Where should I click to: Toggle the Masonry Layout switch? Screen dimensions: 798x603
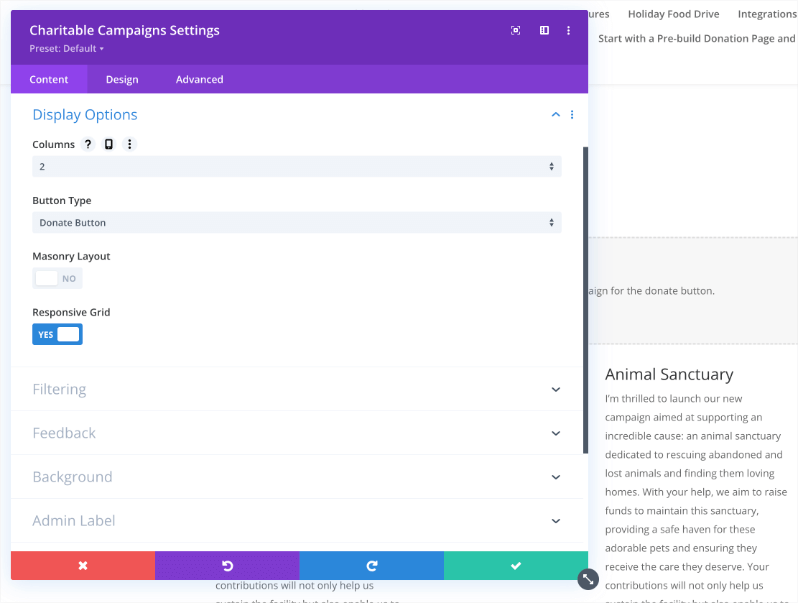(x=57, y=278)
